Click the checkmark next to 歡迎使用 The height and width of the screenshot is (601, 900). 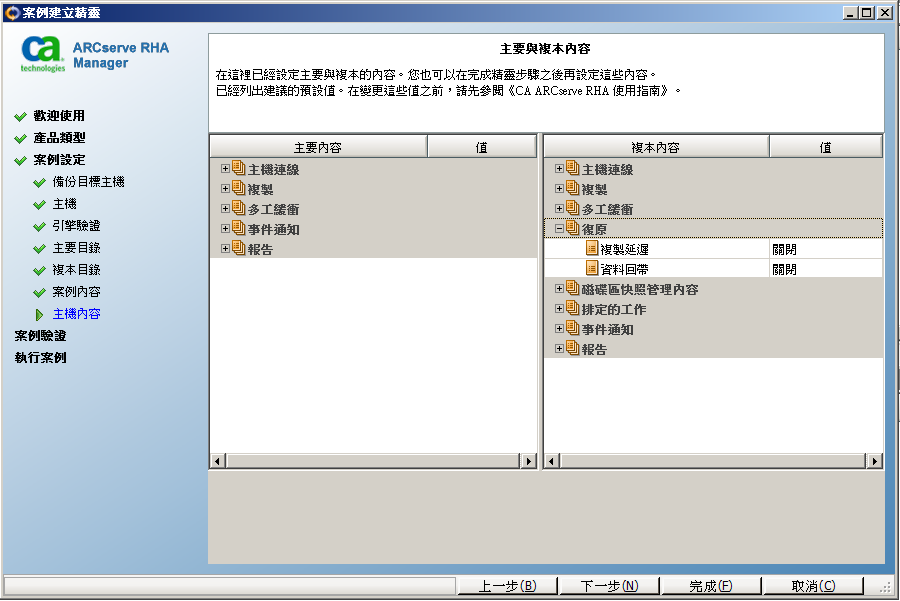coord(21,117)
